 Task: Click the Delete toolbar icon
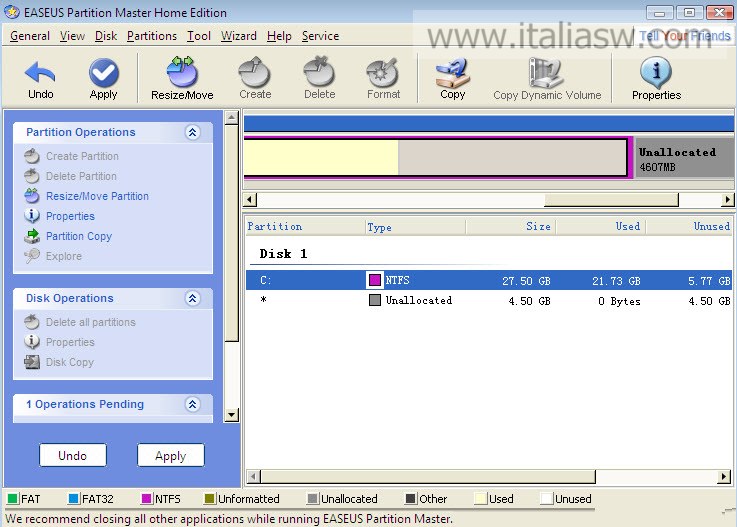(x=320, y=78)
